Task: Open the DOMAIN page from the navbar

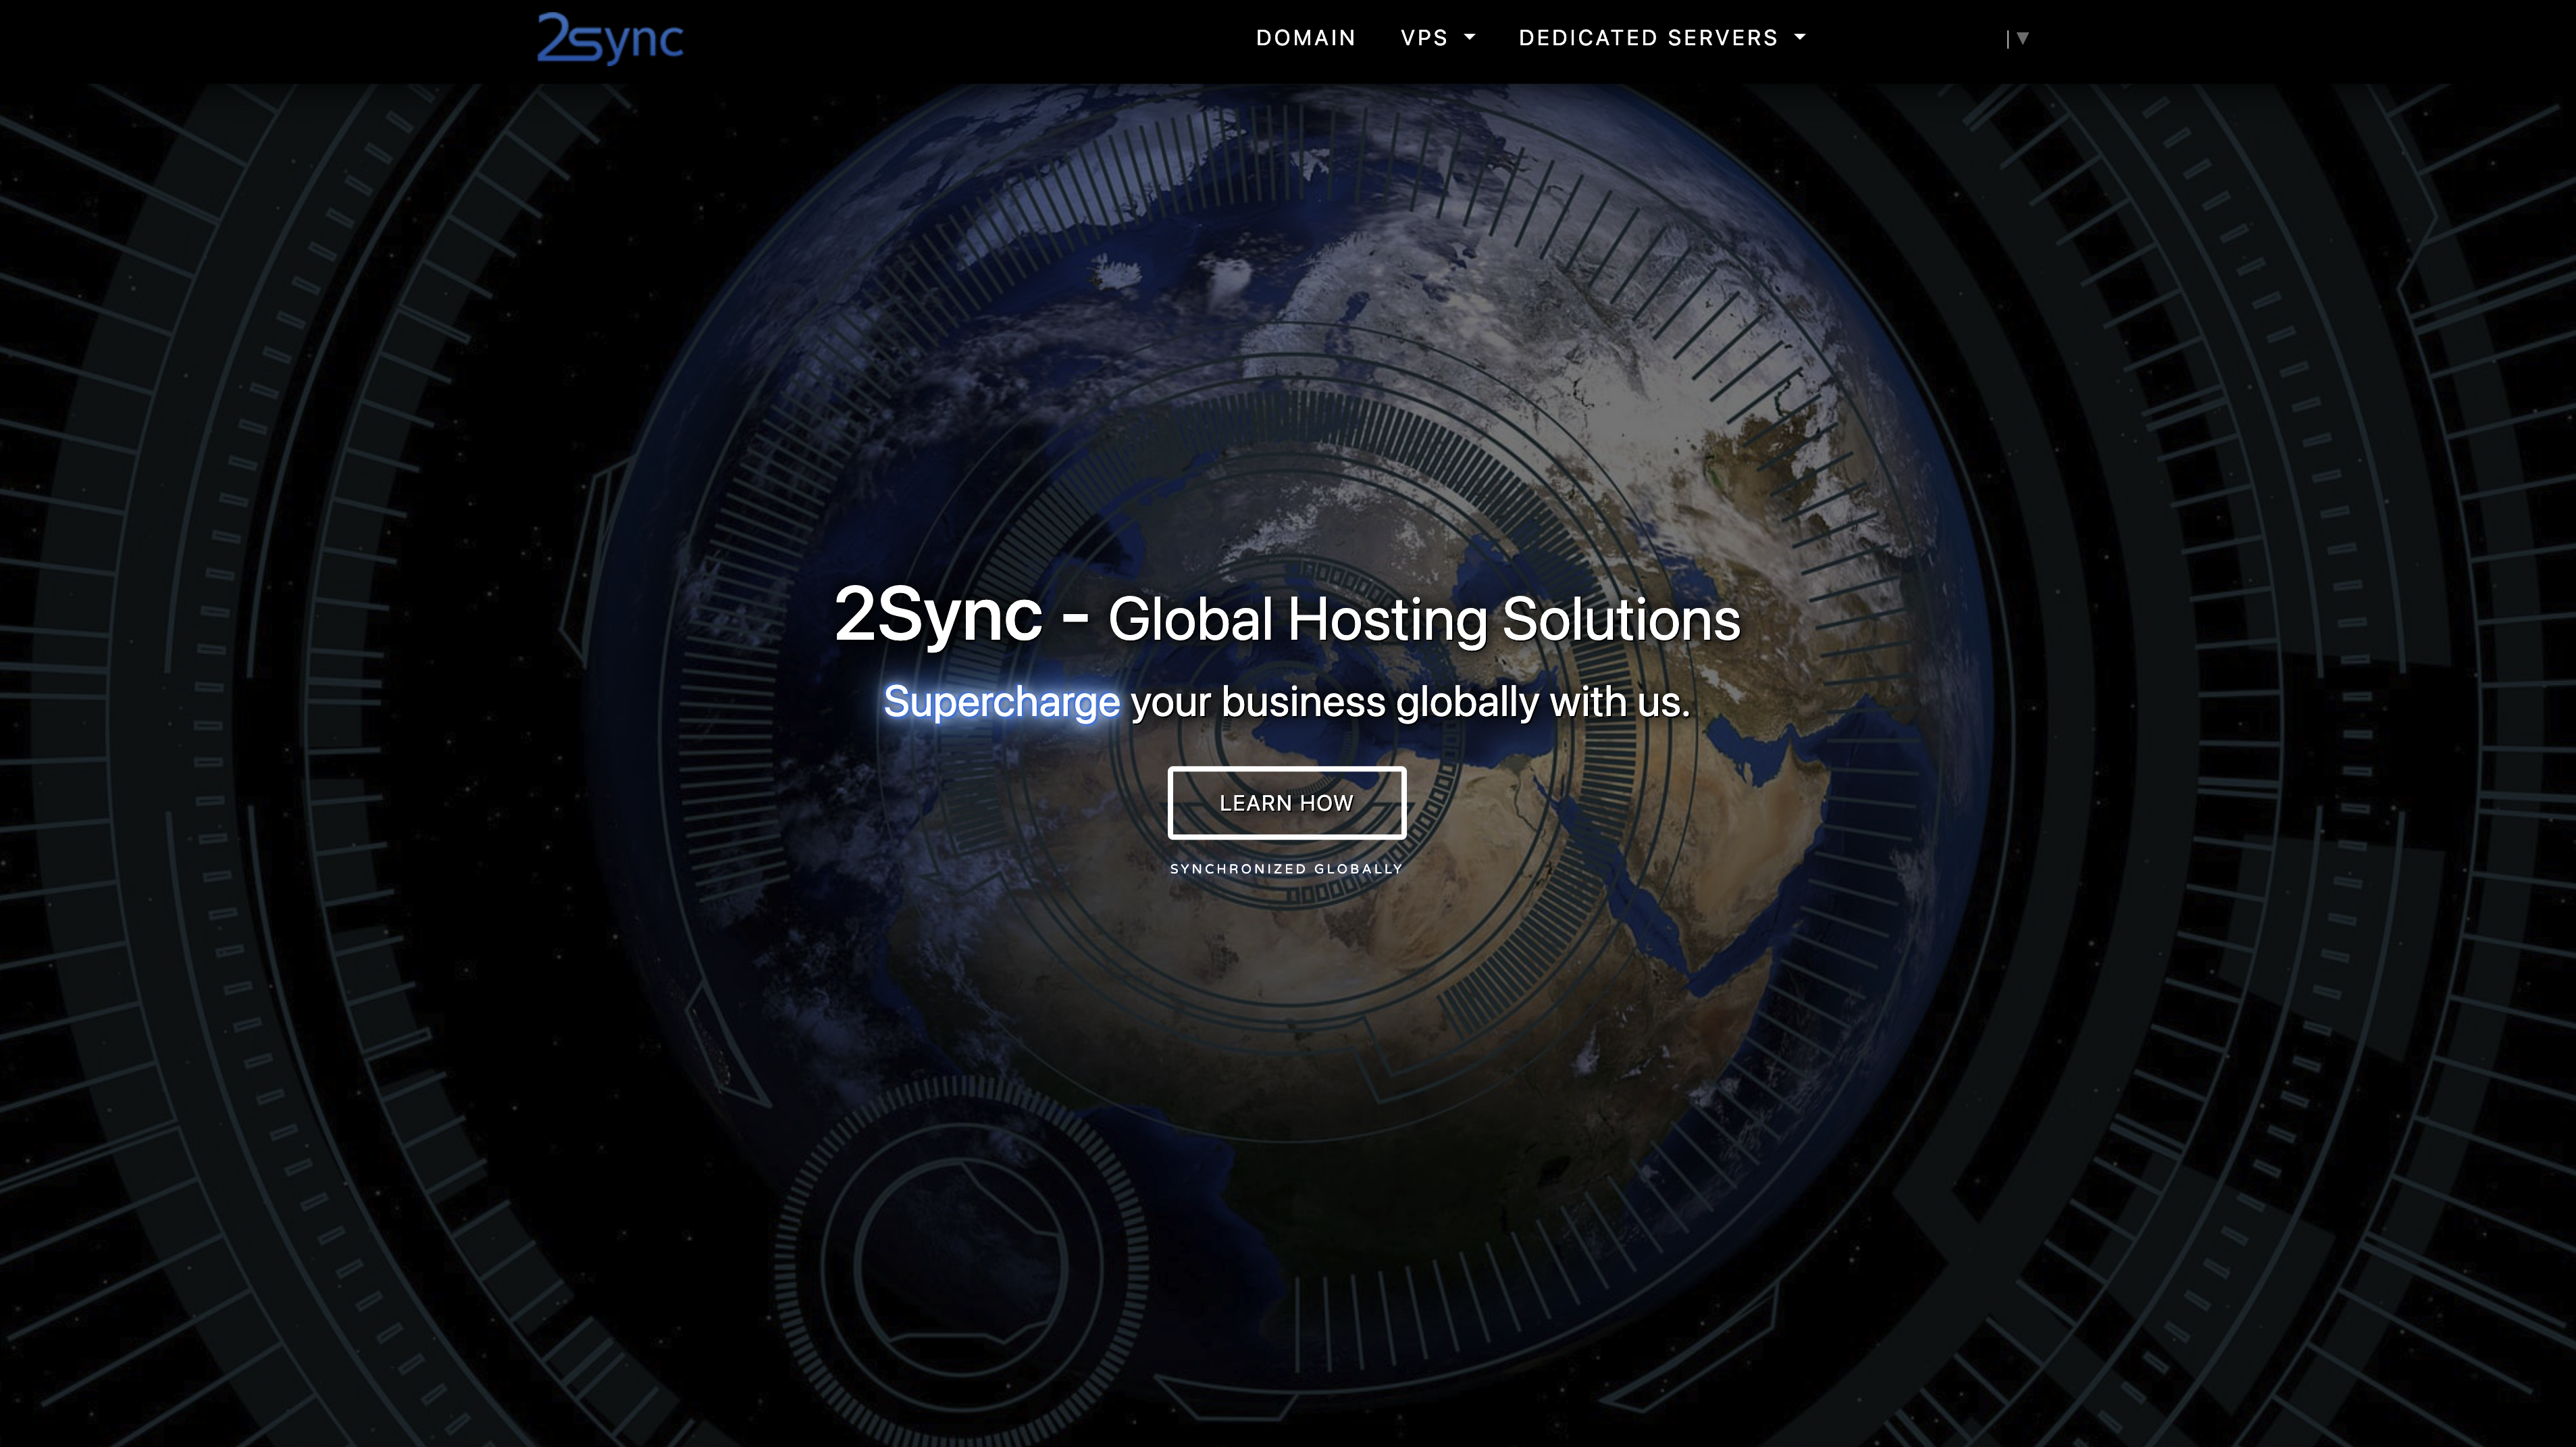Action: click(x=1306, y=38)
